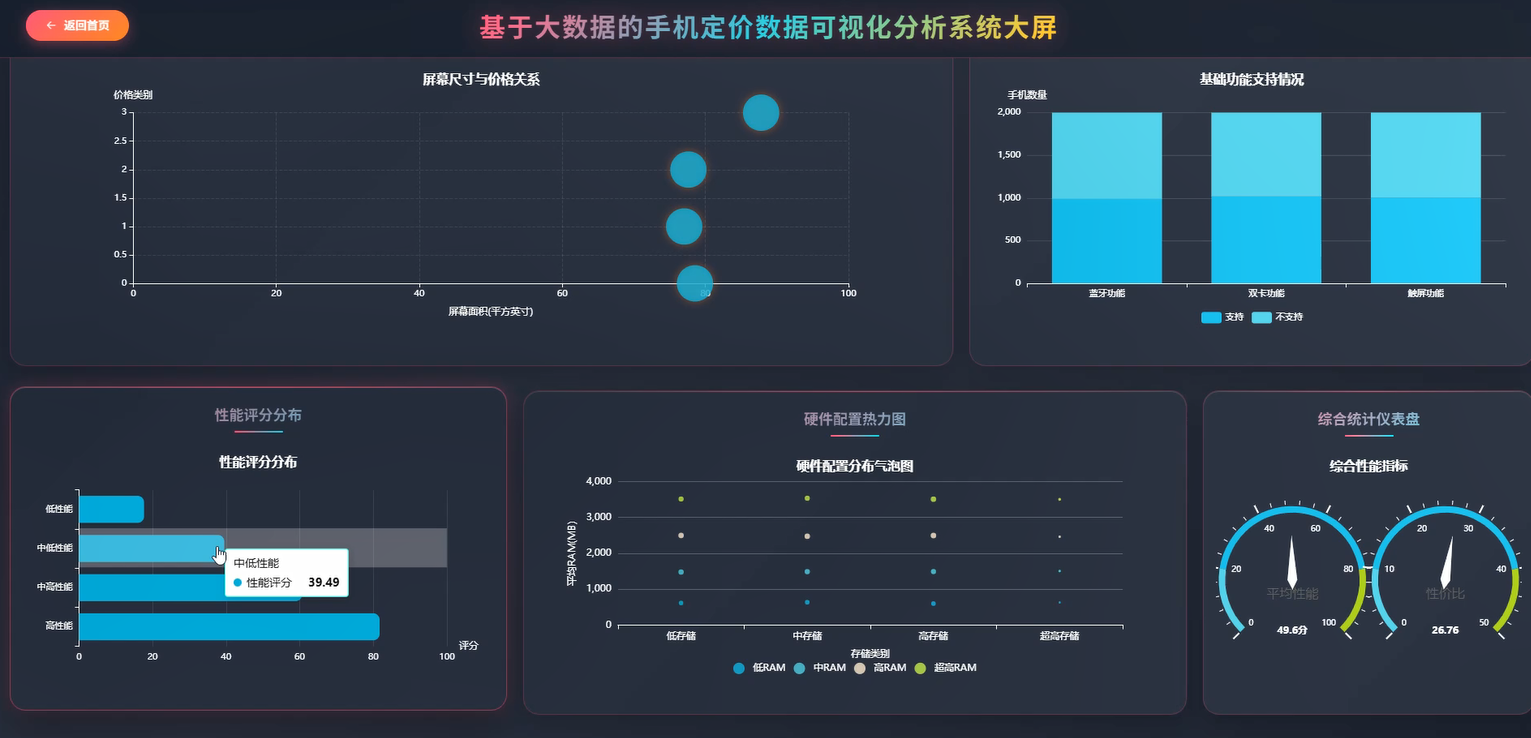Click the bubble at price category 1
This screenshot has height=738, width=1531.
tap(684, 226)
